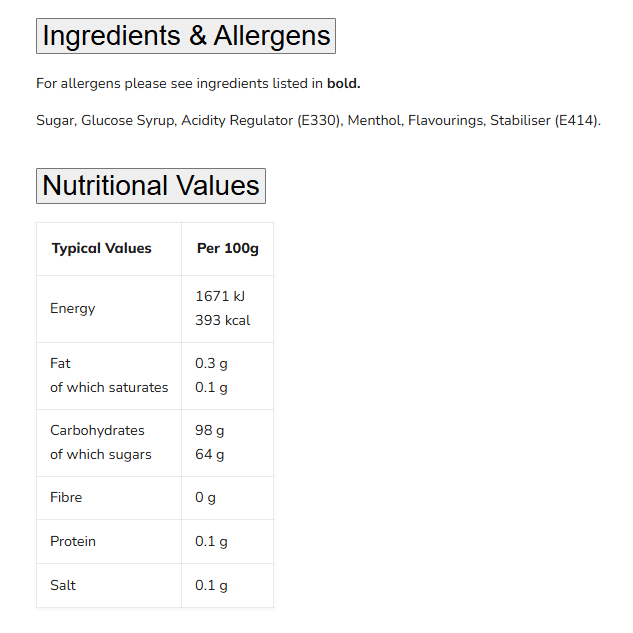
Task: Click the Fat row label
Action: 61,363
